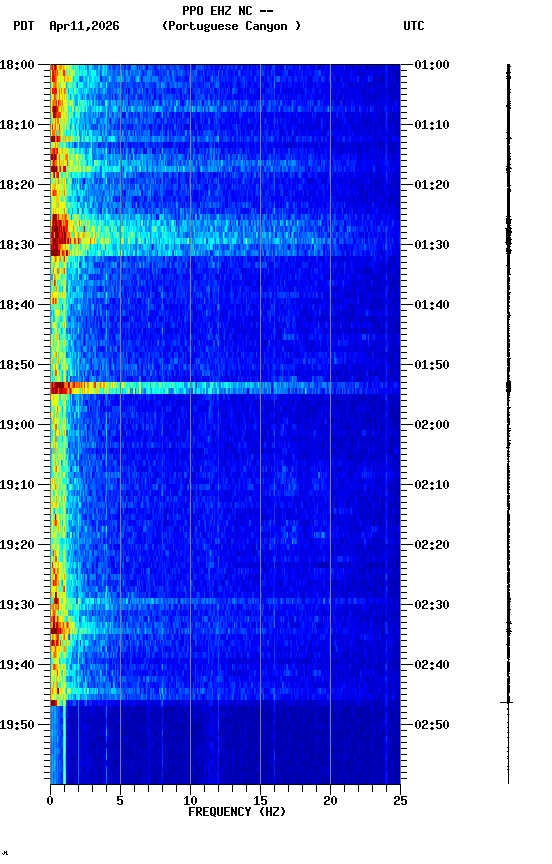Click the '02:30' UTC time label
Screen dimensions: 552x864
pos(432,606)
